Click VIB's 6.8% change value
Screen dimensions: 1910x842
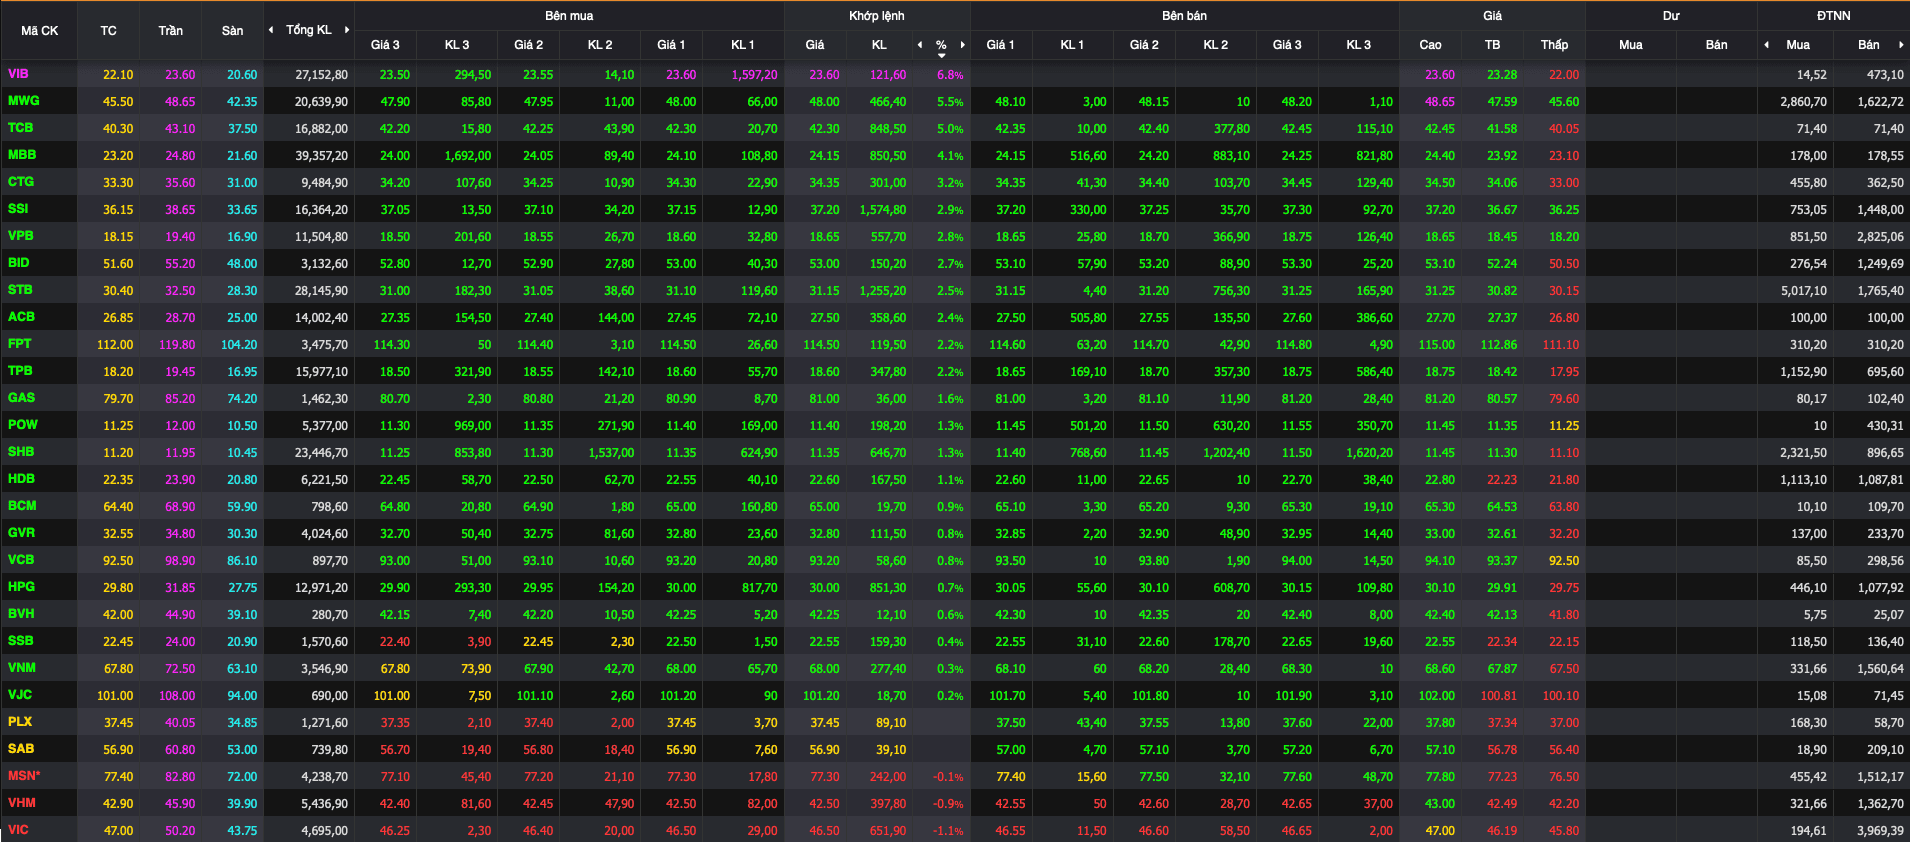pos(950,75)
